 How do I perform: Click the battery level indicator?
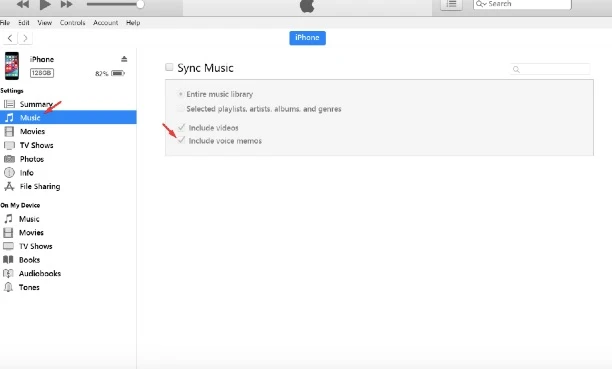(118, 73)
